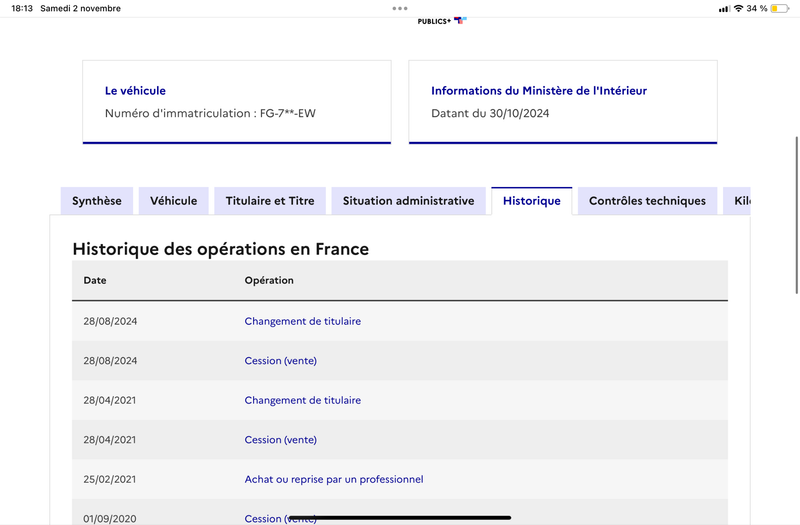Click the registration number FG-7**-EW text
The image size is (800, 525).
click(288, 113)
